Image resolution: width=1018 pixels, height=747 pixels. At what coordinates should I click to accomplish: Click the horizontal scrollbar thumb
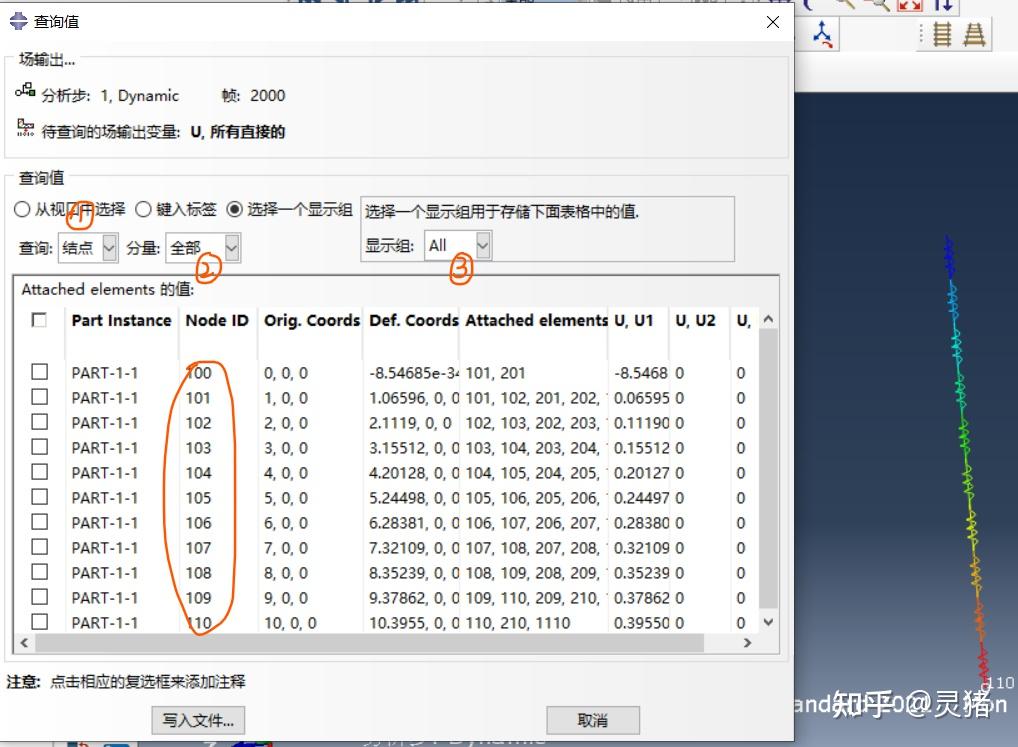point(369,643)
